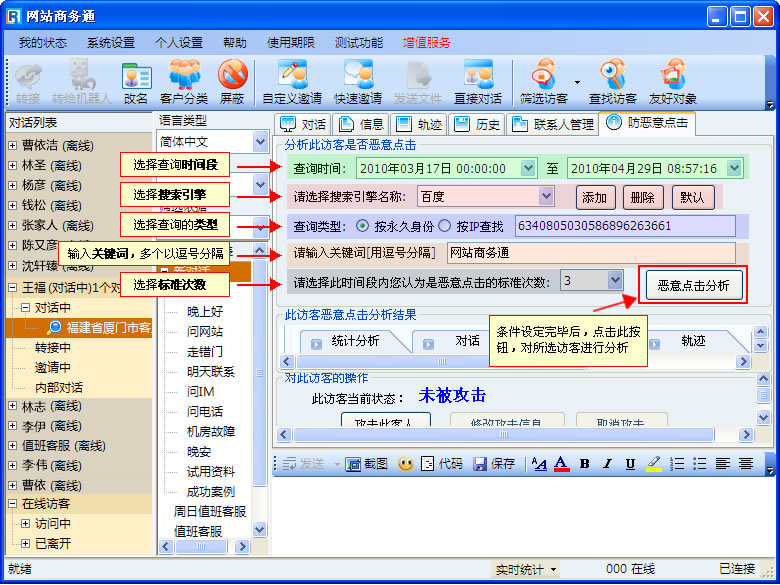This screenshot has width=780, height=585.
Task: Select 晚上好 quick reply item
Action: 204,312
